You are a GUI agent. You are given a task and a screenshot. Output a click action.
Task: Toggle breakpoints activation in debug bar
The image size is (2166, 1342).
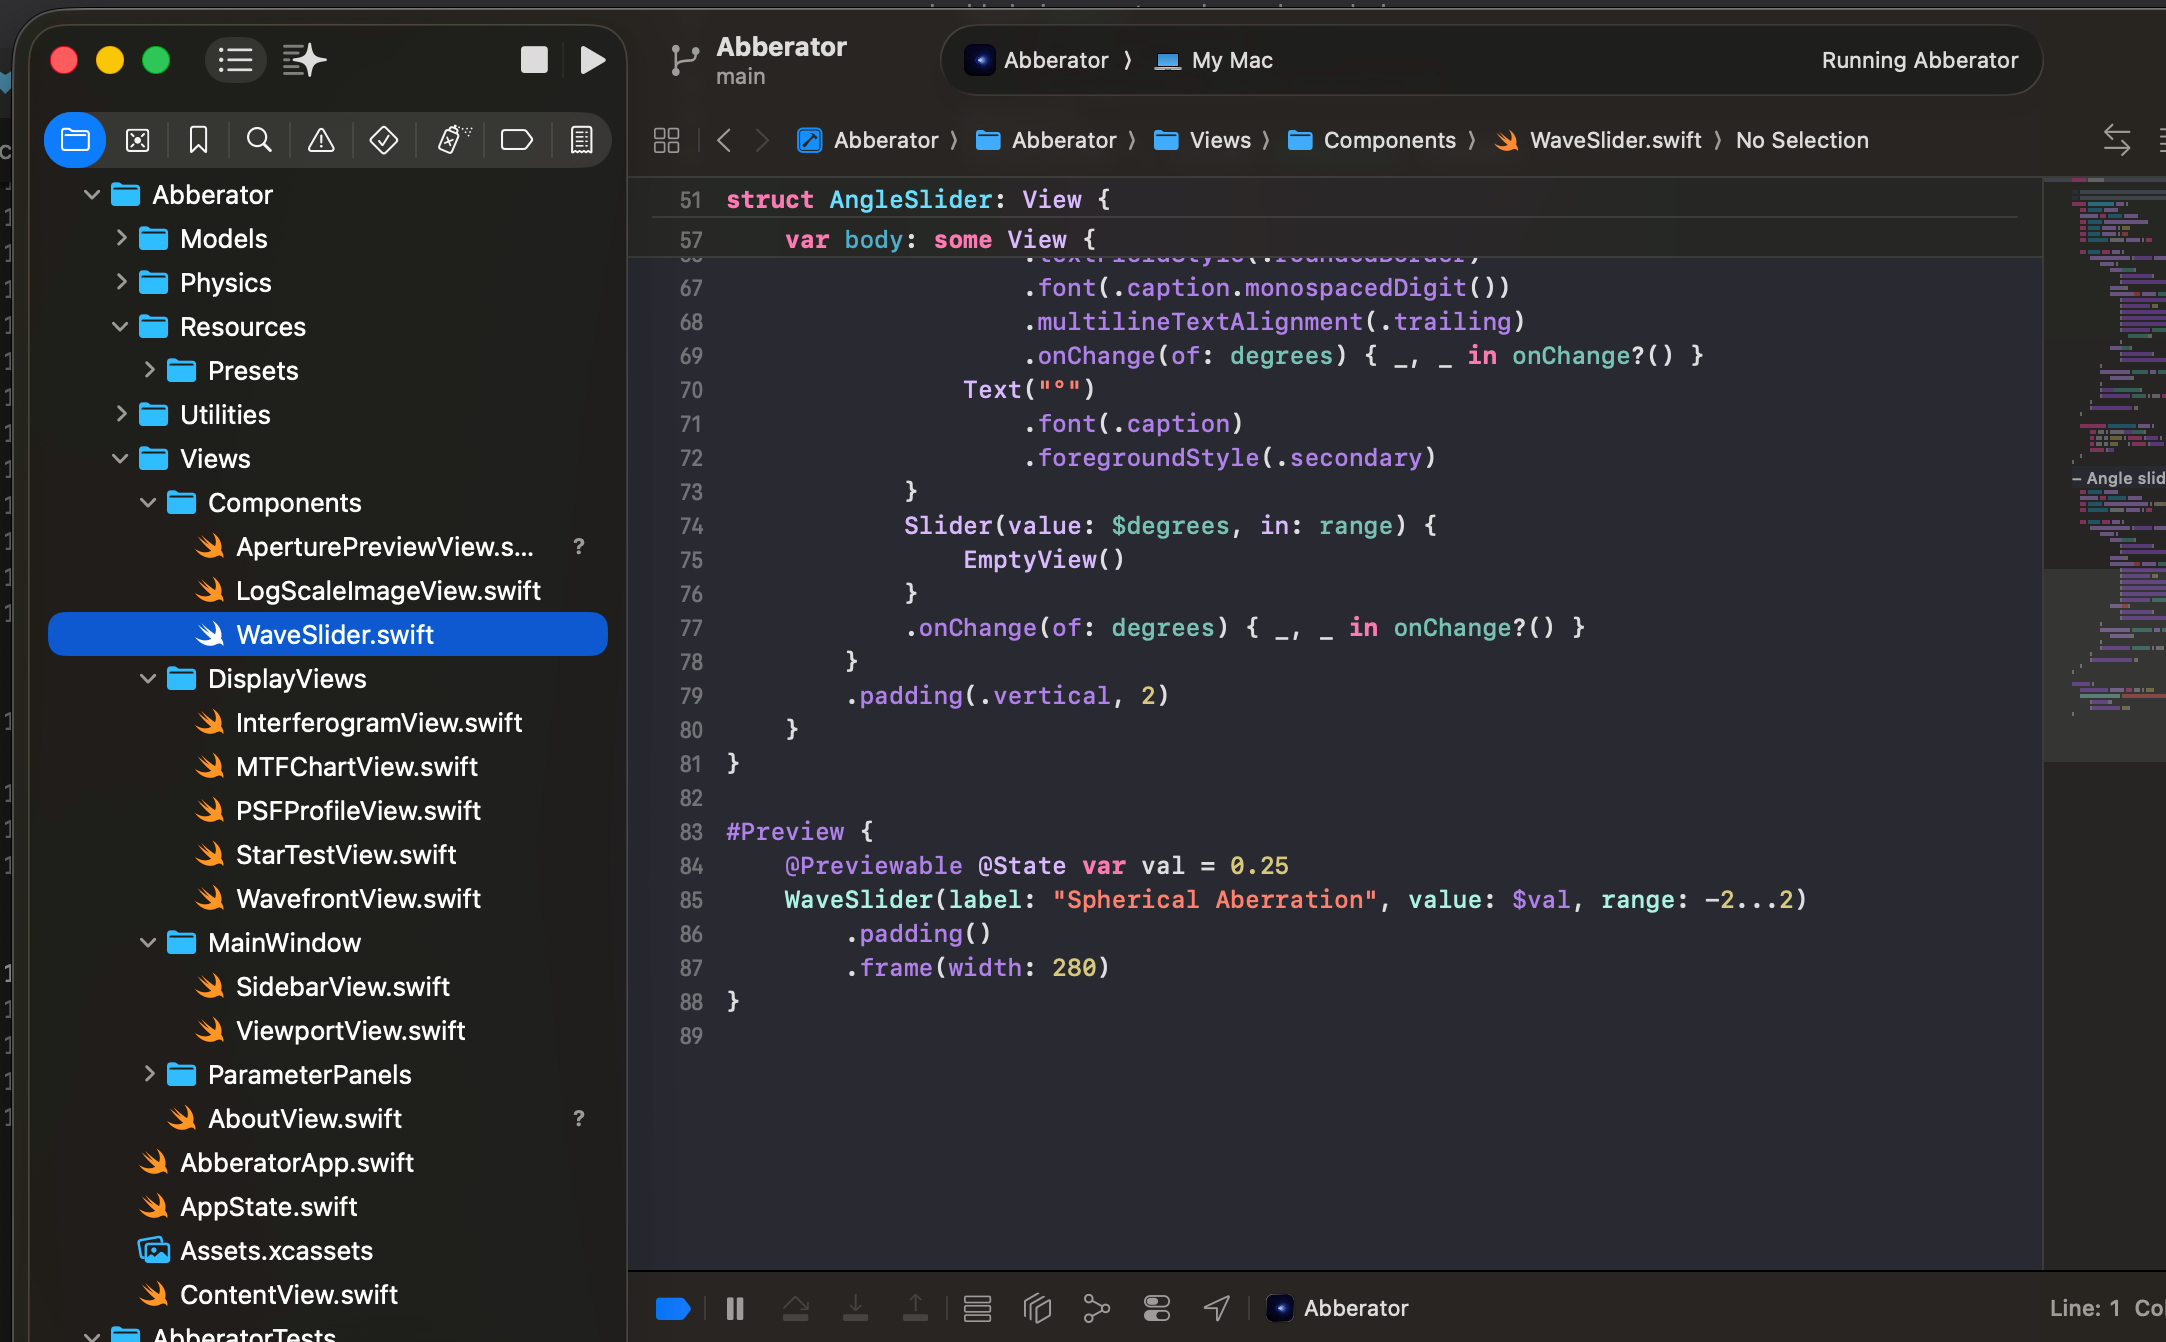tap(672, 1308)
